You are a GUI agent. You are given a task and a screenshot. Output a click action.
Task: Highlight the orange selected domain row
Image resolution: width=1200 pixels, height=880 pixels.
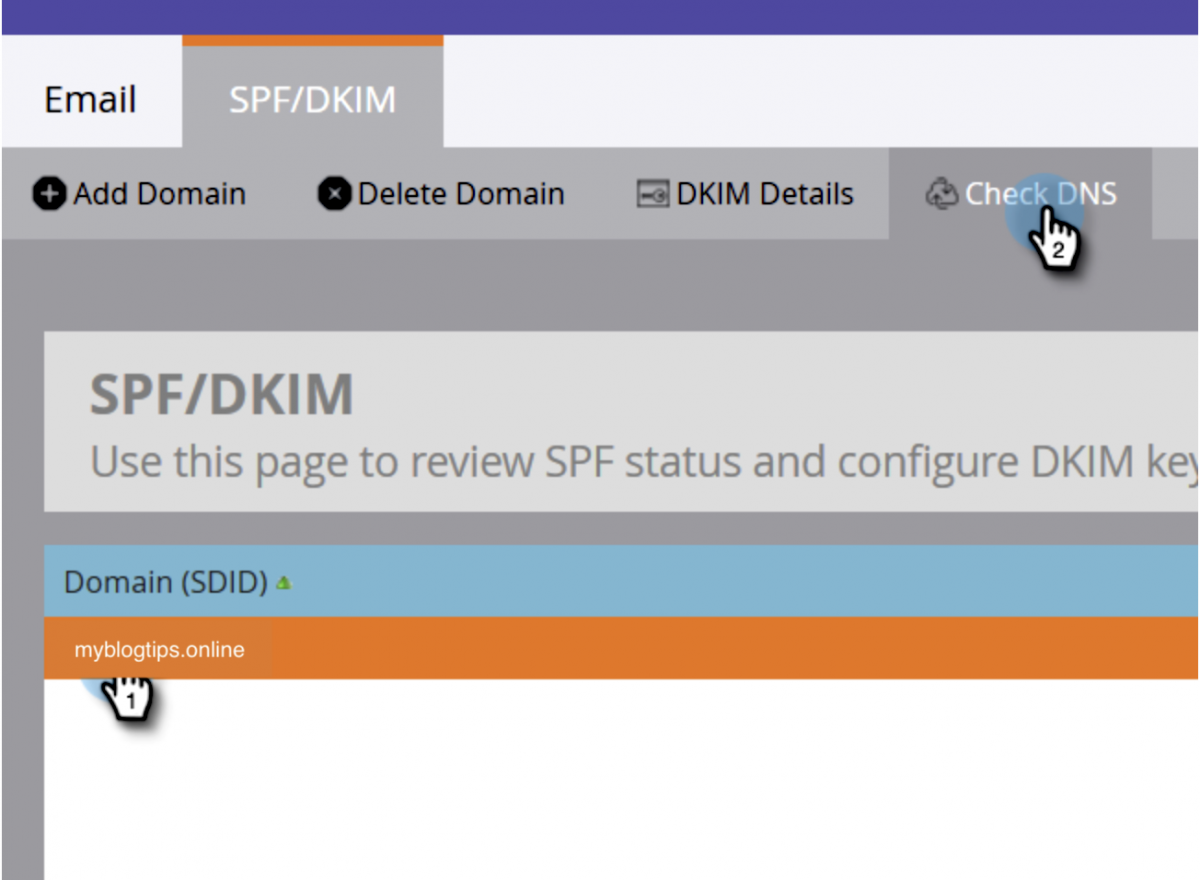(x=159, y=649)
